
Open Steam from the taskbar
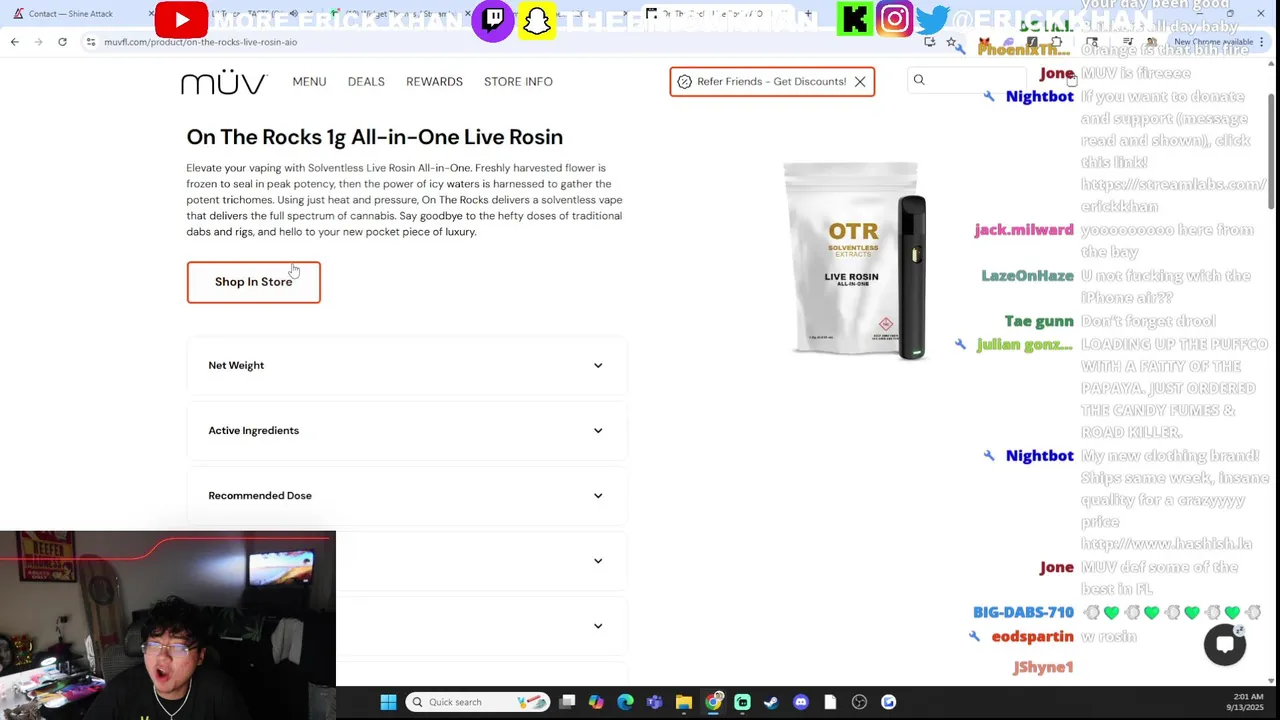tap(771, 702)
